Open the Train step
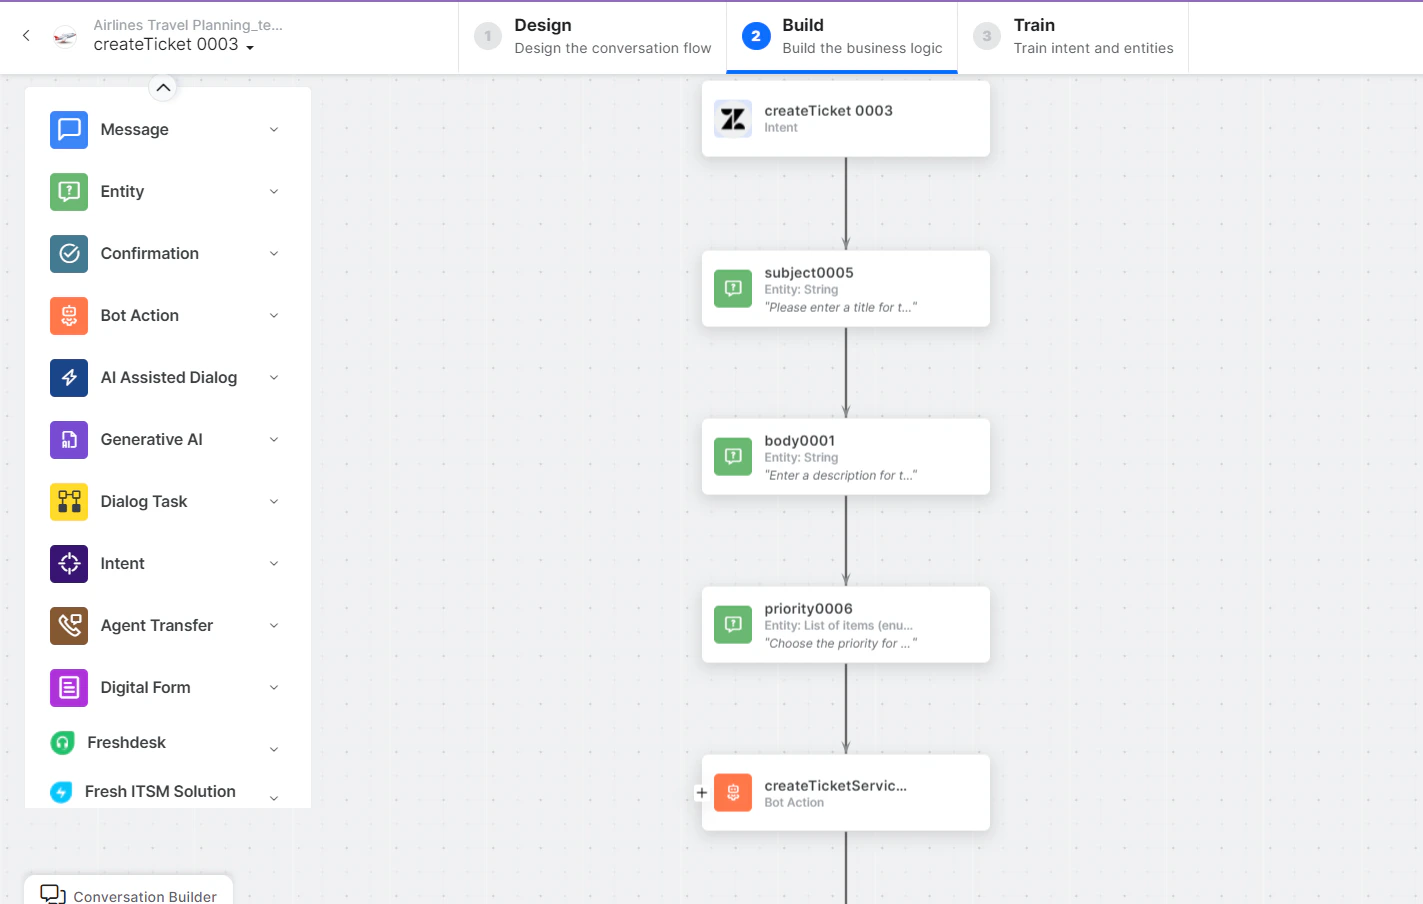 1074,36
